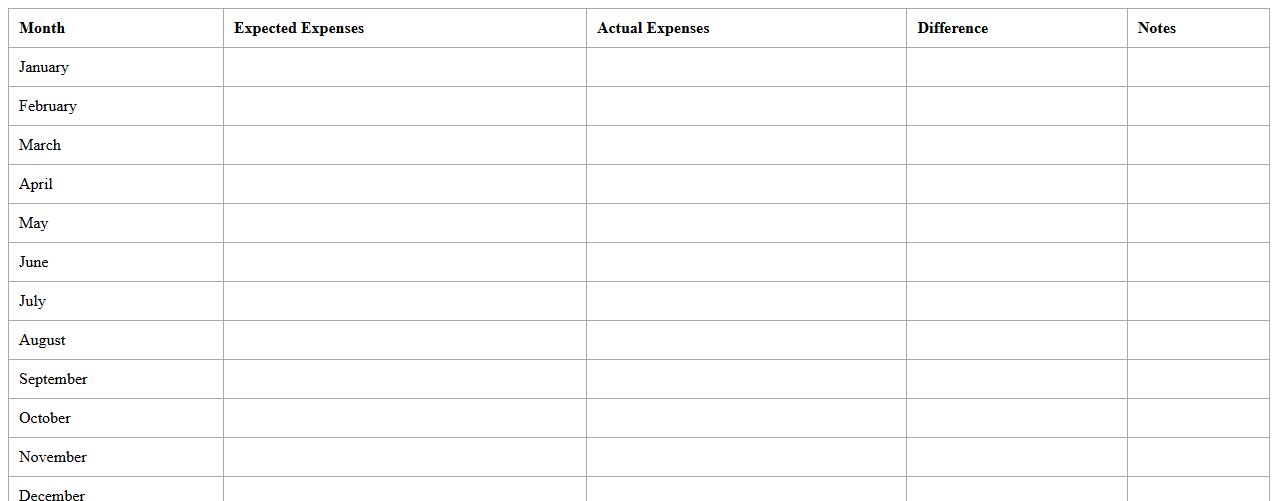Click the Expected Expenses column header
Image resolution: width=1278 pixels, height=501 pixels.
pos(299,28)
